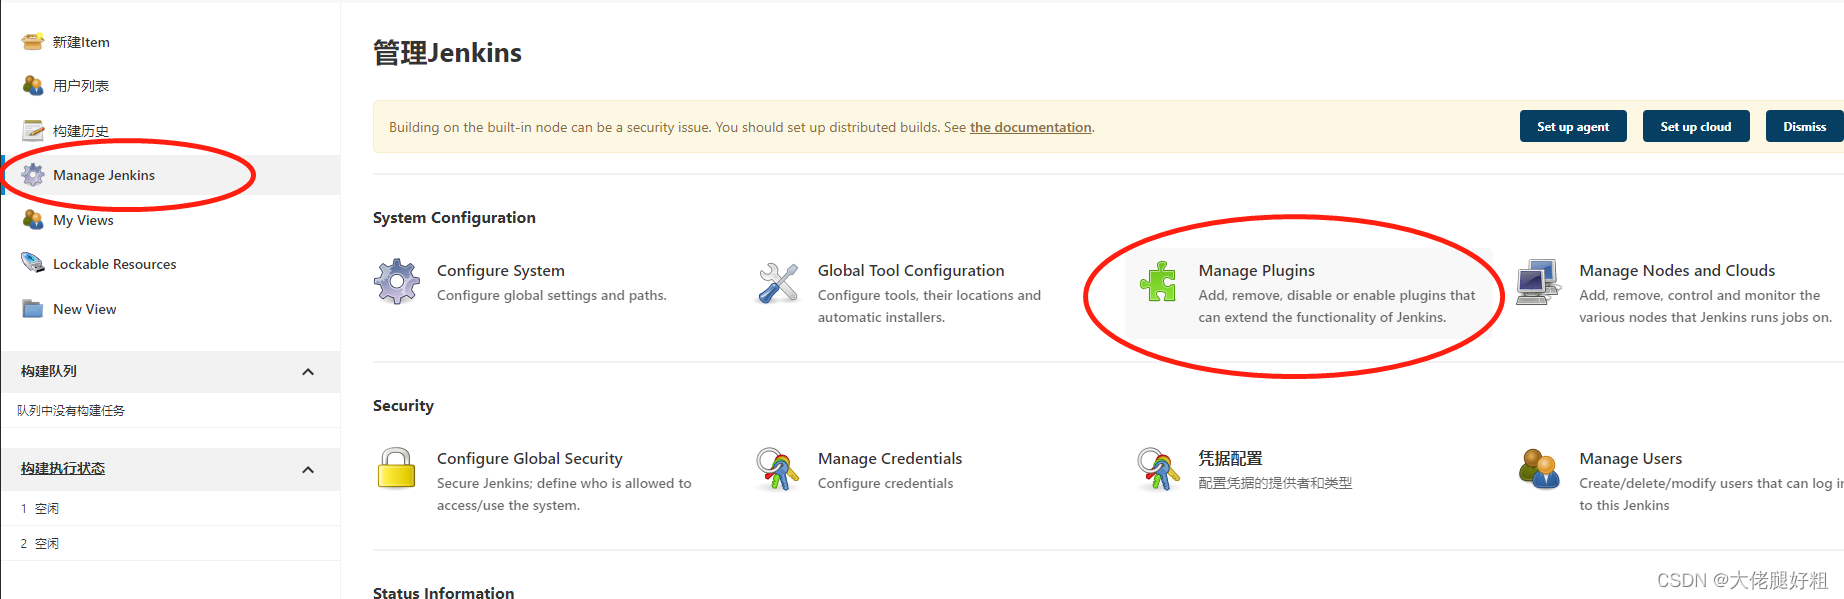Image resolution: width=1844 pixels, height=599 pixels.
Task: Collapse the 构建队列 panel
Action: point(308,372)
